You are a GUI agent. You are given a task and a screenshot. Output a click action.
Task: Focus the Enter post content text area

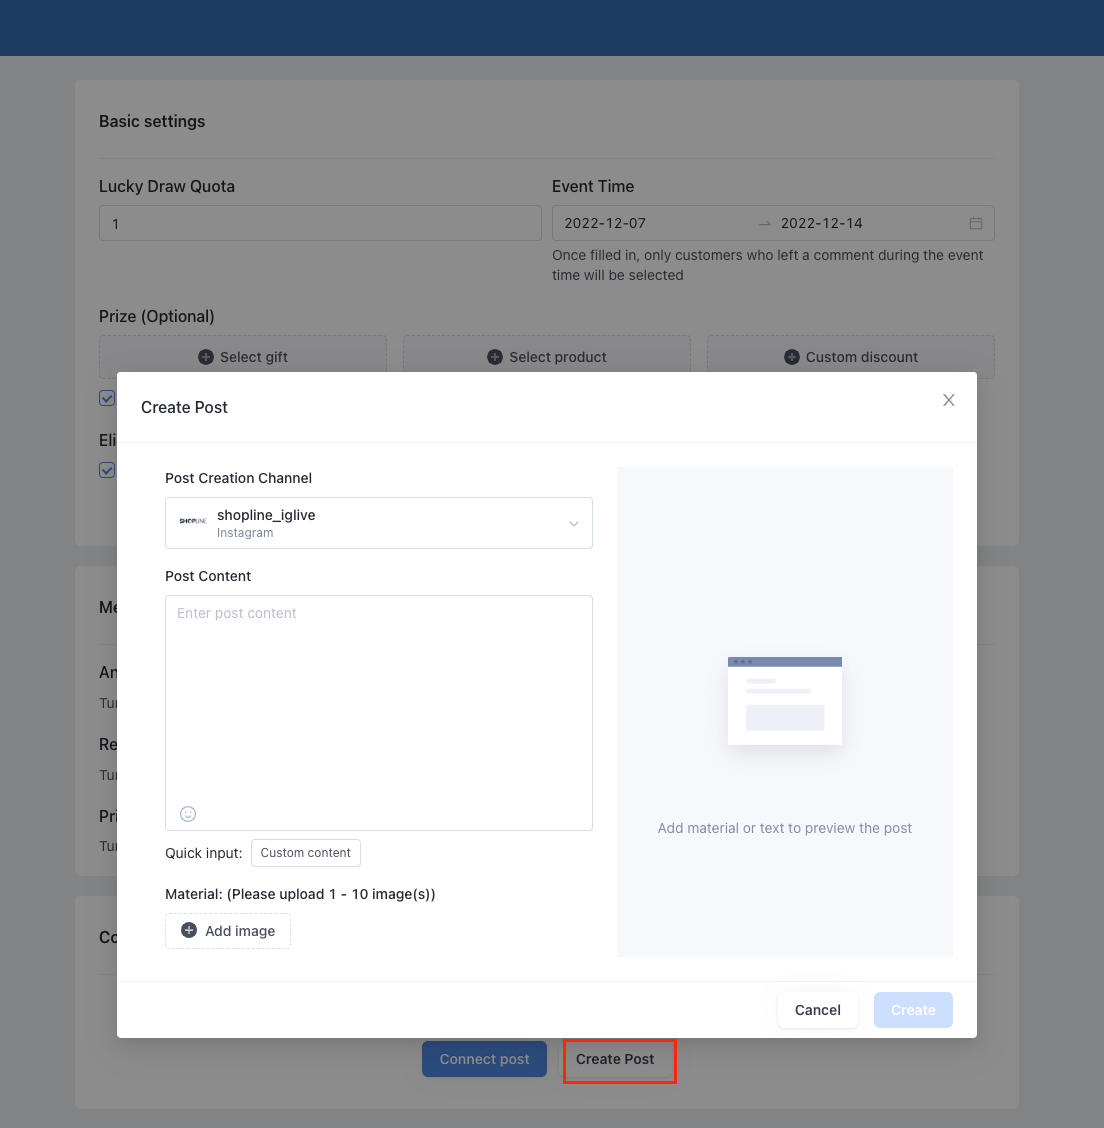(378, 712)
